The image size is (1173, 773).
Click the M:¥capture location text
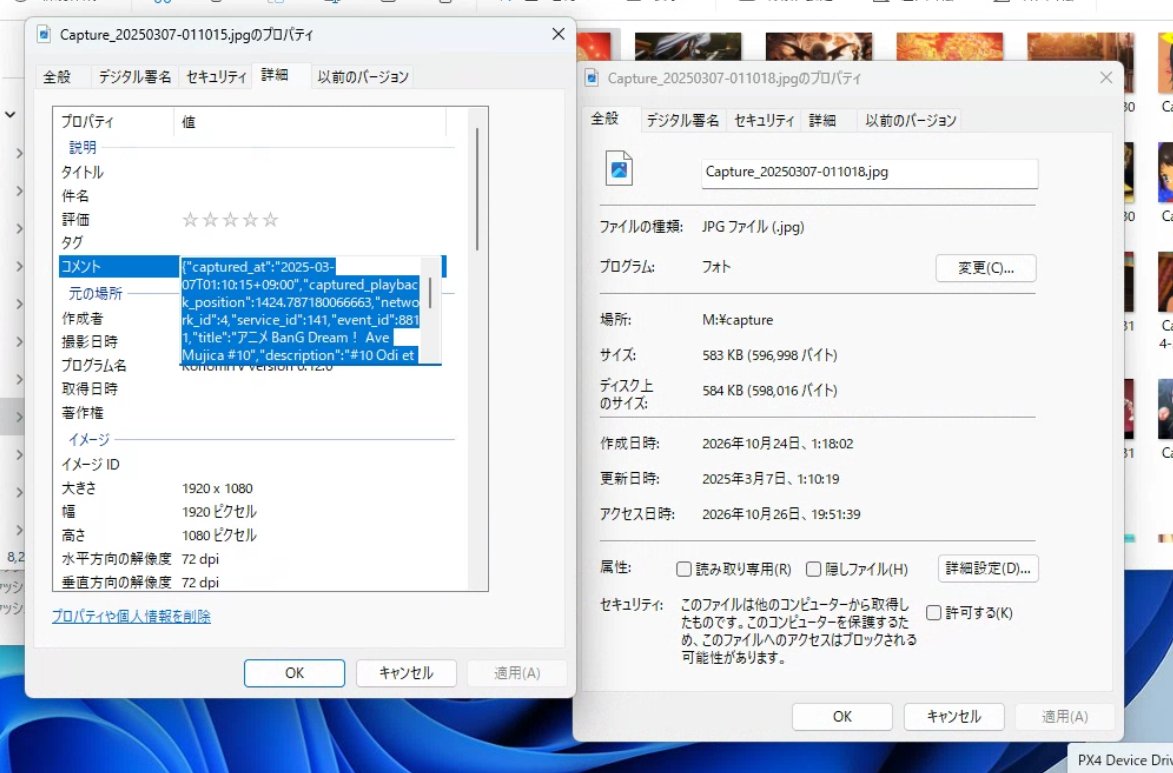coord(738,320)
